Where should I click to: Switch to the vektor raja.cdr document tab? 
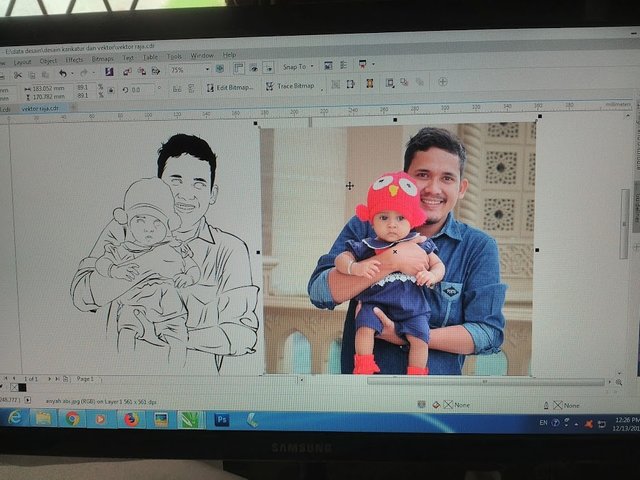click(40, 109)
